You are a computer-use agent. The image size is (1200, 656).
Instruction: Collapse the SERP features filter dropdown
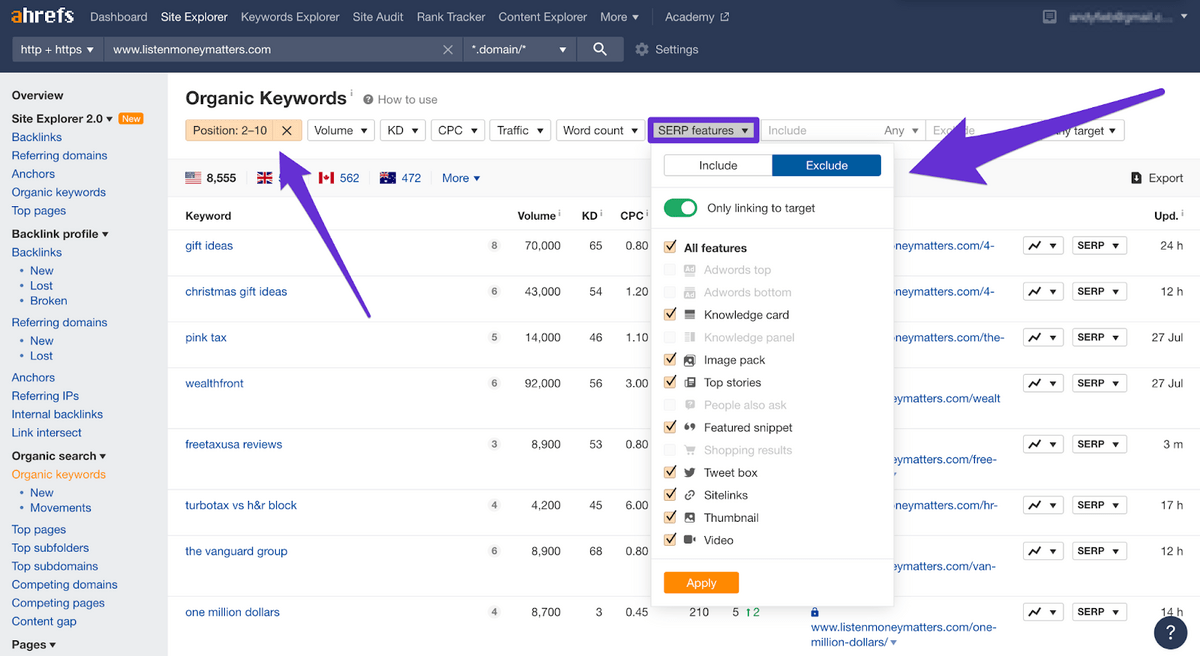(x=704, y=130)
